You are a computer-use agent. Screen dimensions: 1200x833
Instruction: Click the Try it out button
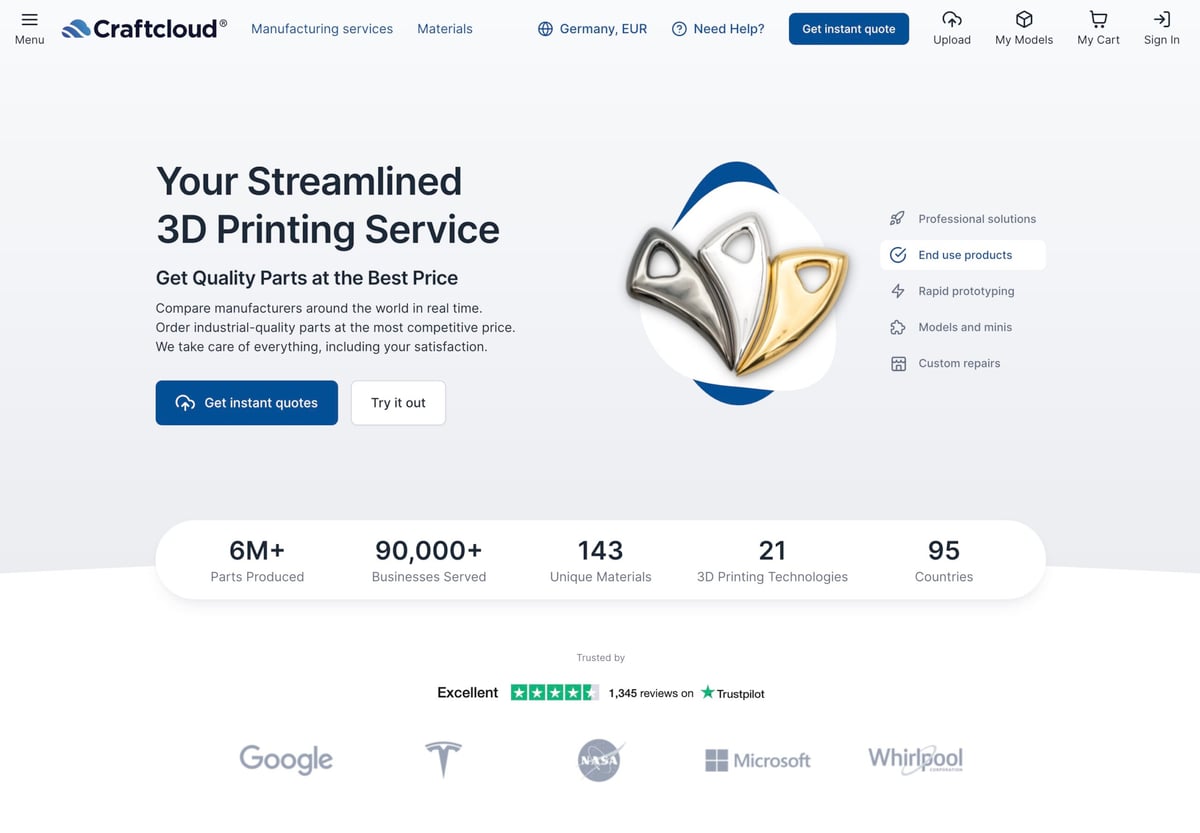(x=398, y=403)
